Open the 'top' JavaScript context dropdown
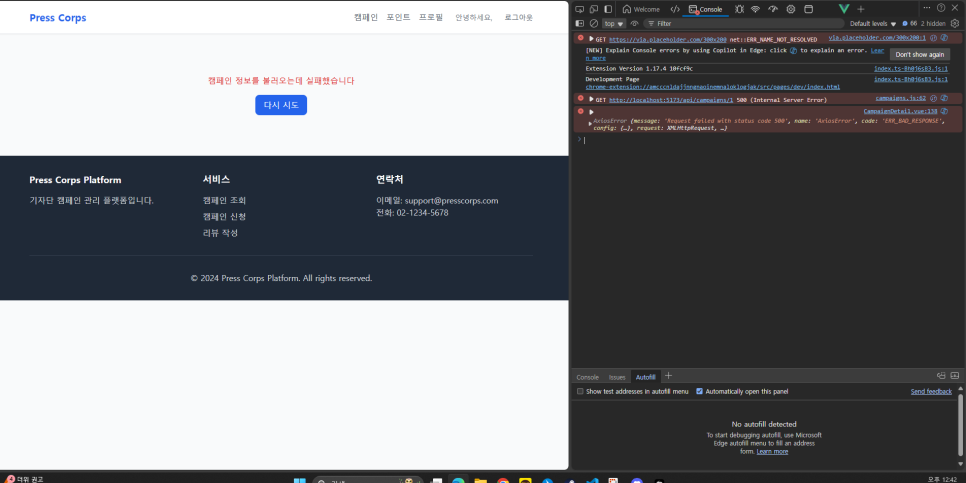The width and height of the screenshot is (966, 483). click(x=614, y=23)
